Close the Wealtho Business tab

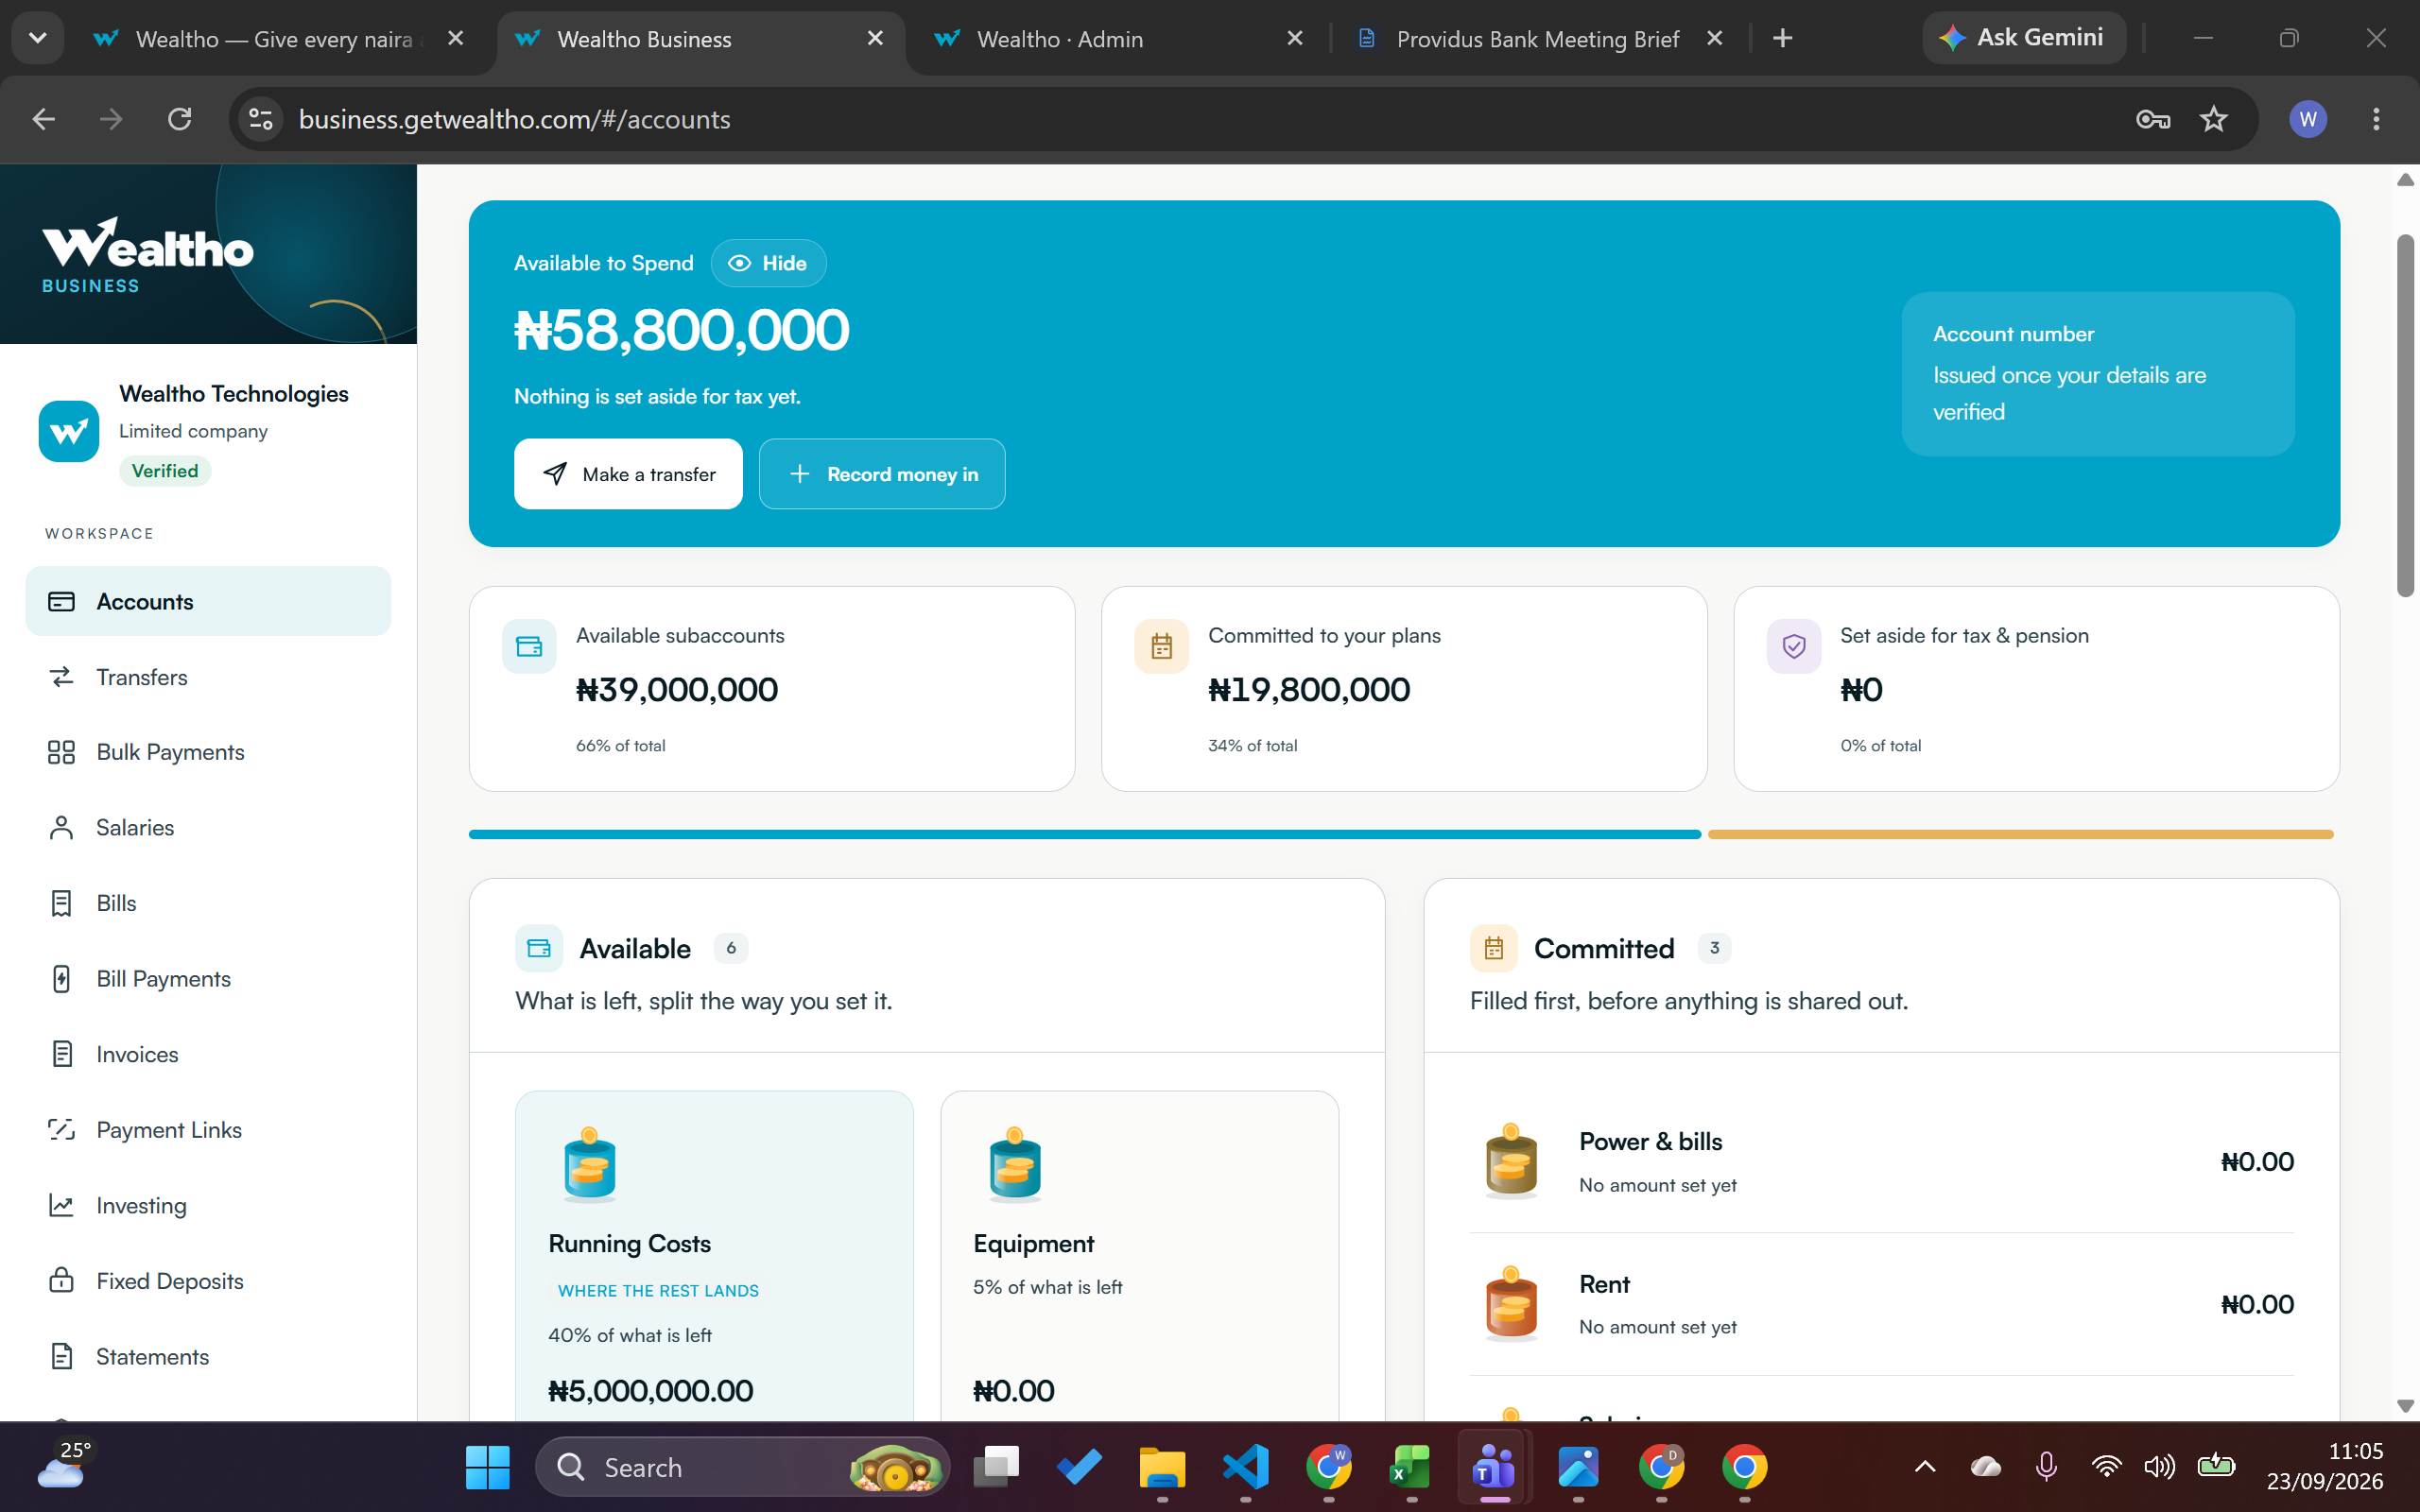click(875, 38)
